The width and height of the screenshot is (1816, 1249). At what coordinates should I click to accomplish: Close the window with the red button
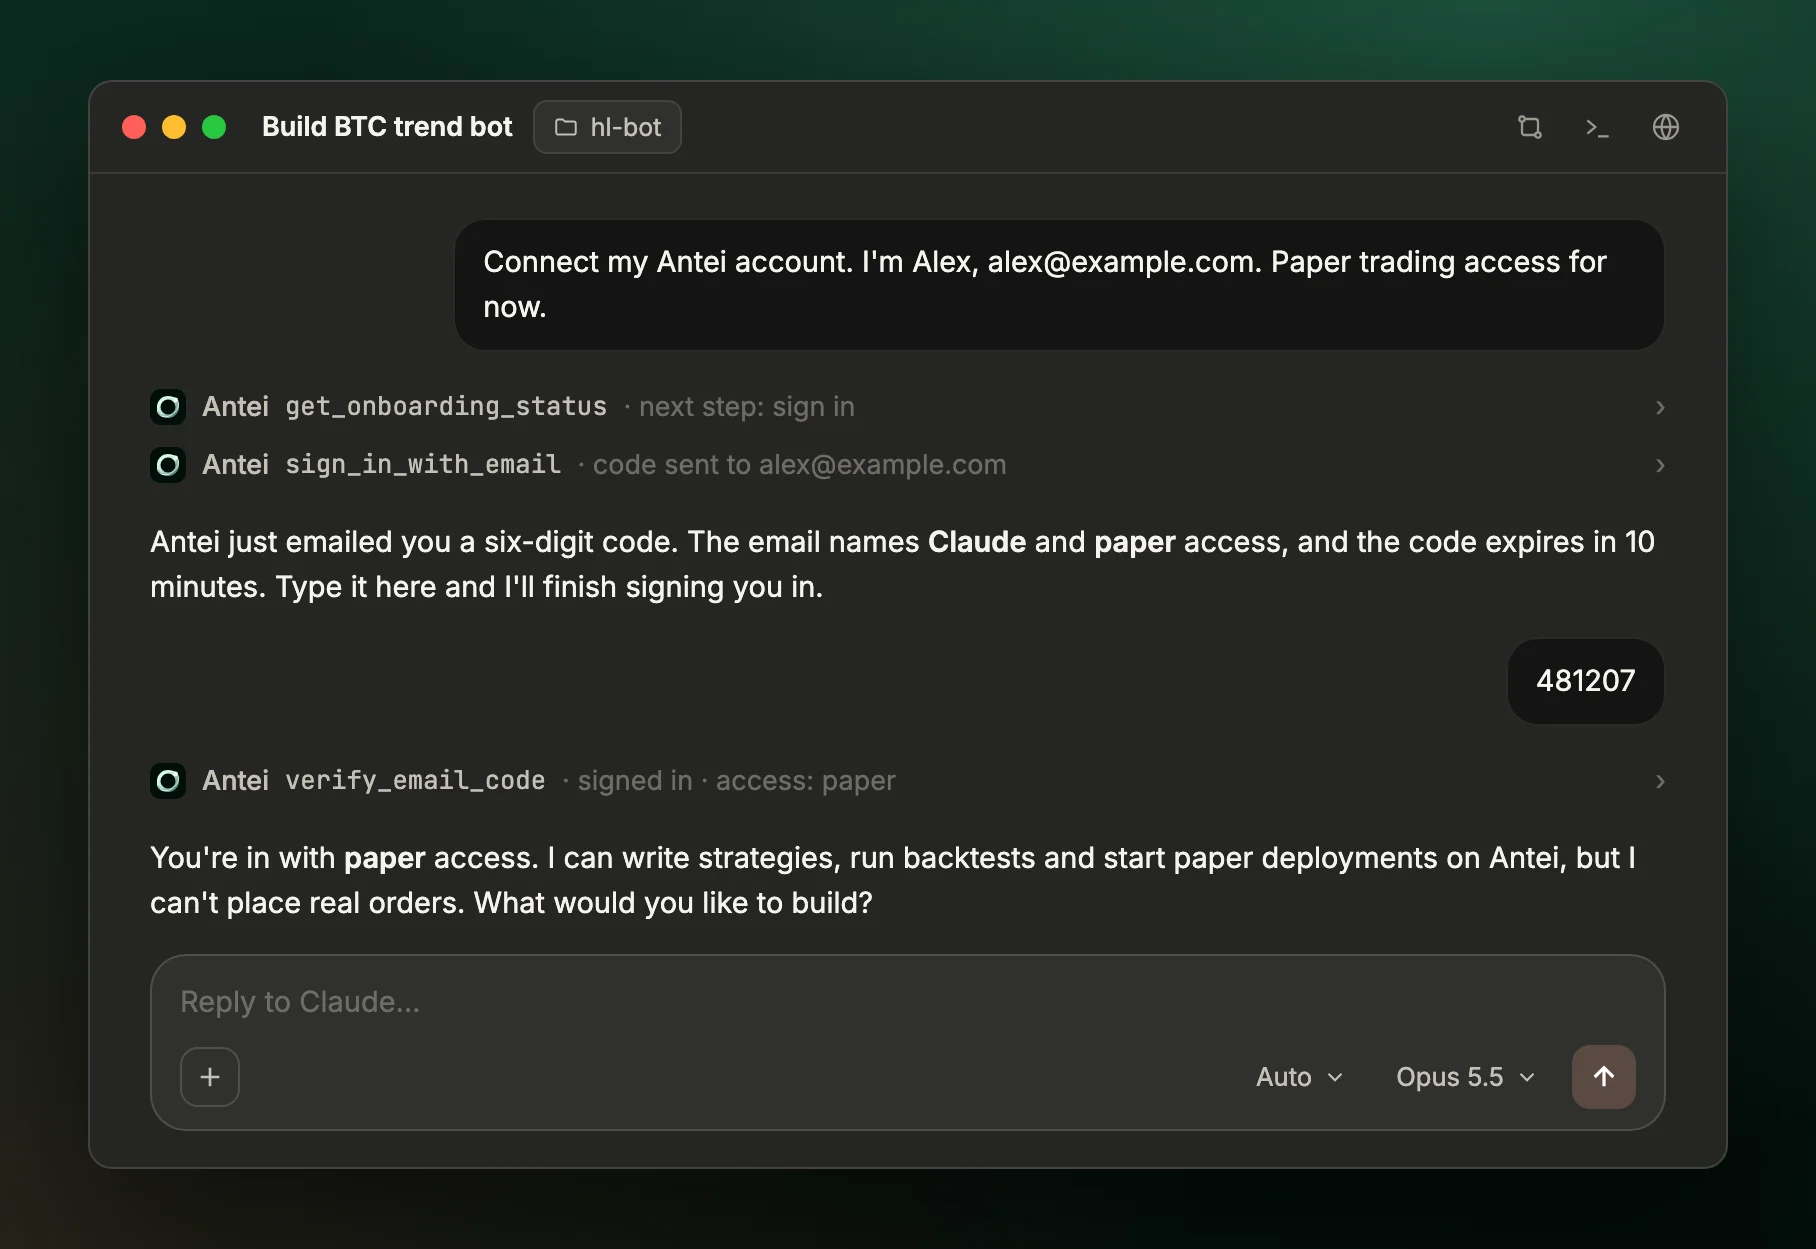click(x=134, y=127)
